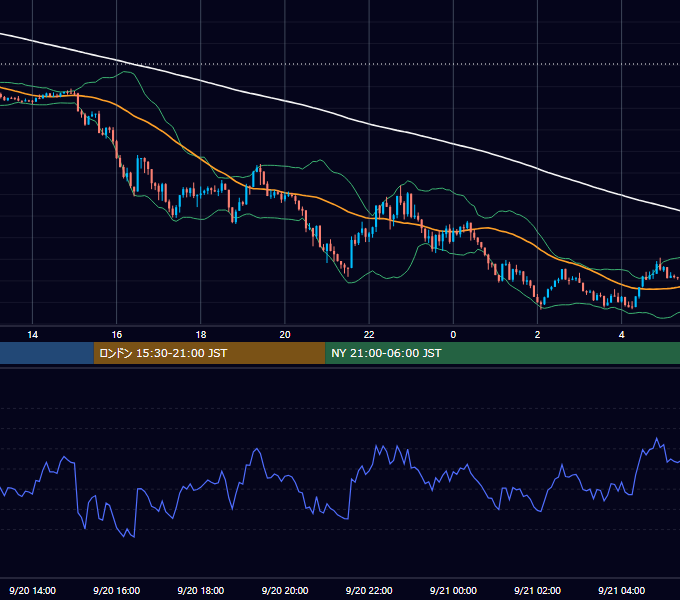Click the 9/20 22:00 label on oscillator axis
Image resolution: width=680 pixels, height=600 pixels.
coord(369,590)
